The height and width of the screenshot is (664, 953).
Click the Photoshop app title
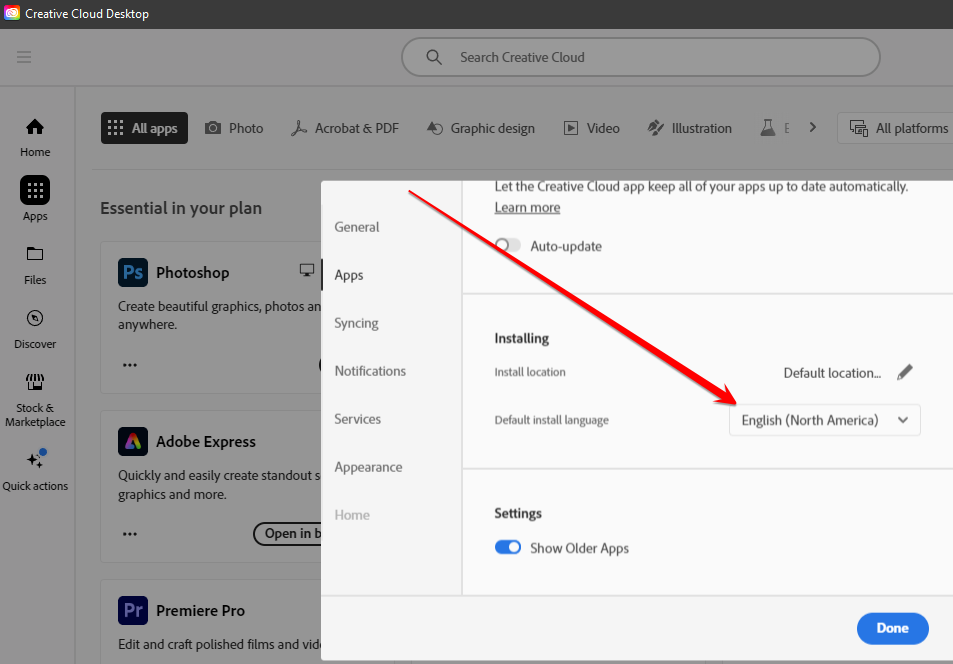point(193,272)
